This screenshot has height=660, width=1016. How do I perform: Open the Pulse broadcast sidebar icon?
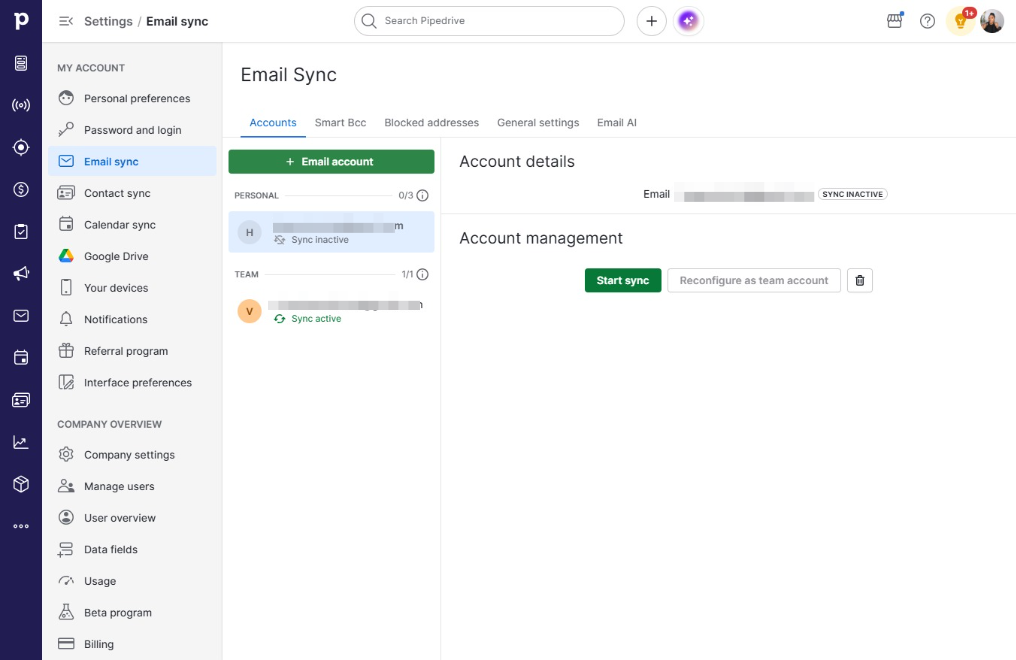(21, 105)
